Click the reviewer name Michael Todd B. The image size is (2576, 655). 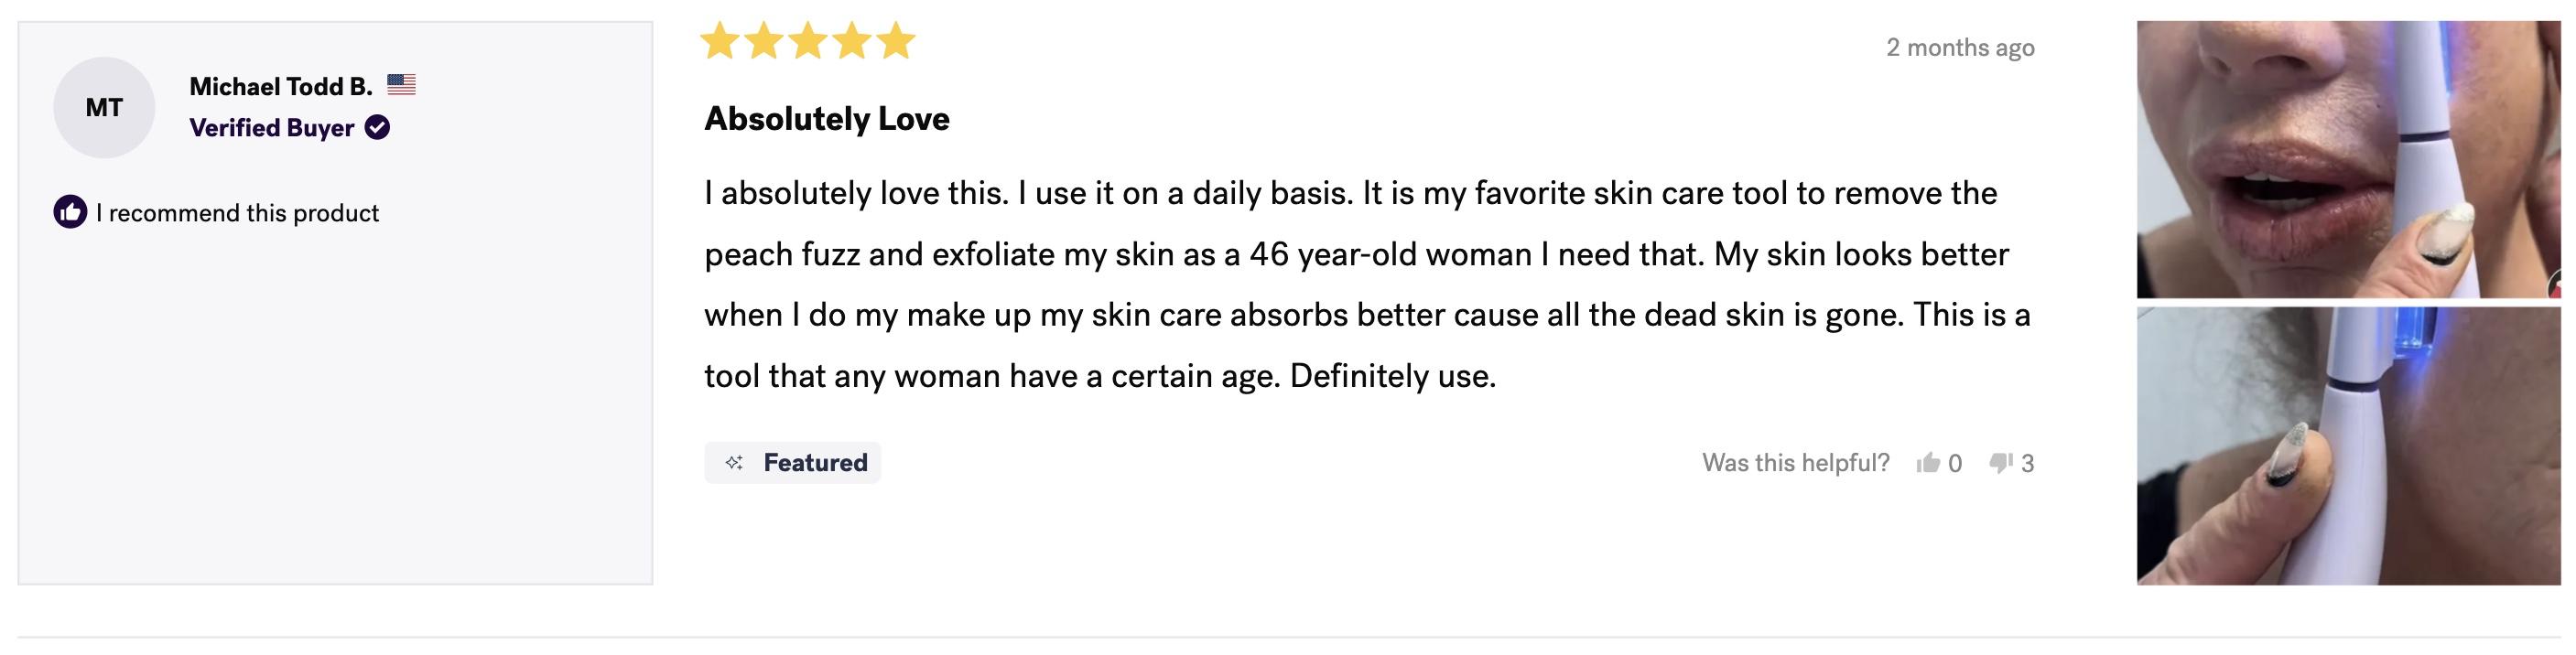[281, 87]
